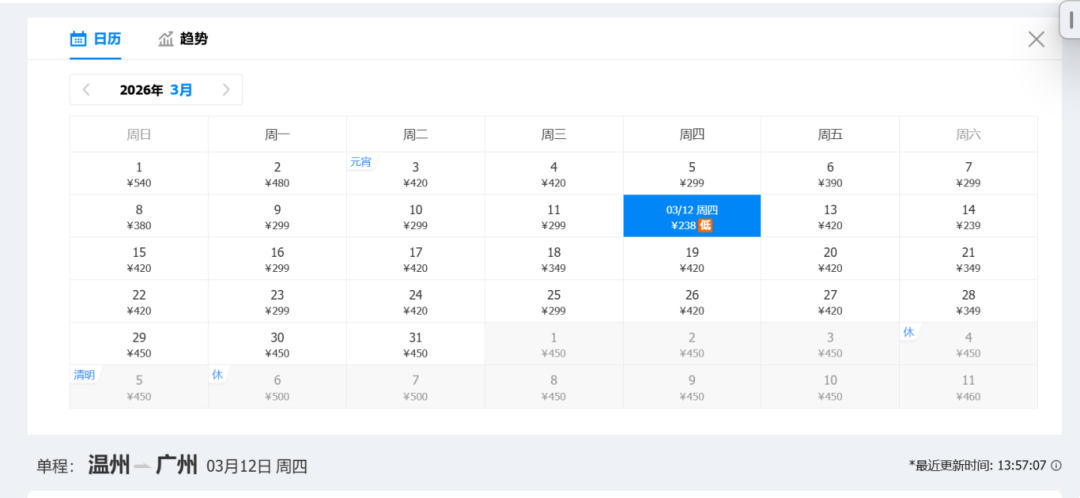Go to next month arrow
This screenshot has width=1080, height=498.
coord(226,90)
